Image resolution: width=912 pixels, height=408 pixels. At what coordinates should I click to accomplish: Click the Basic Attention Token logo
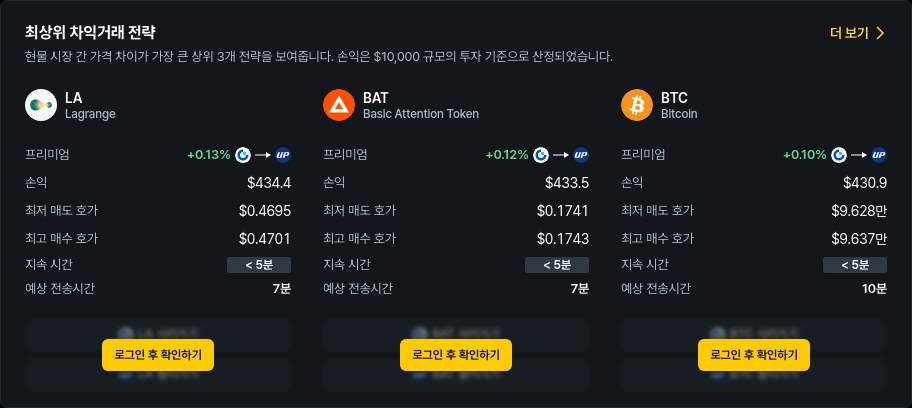(339, 105)
